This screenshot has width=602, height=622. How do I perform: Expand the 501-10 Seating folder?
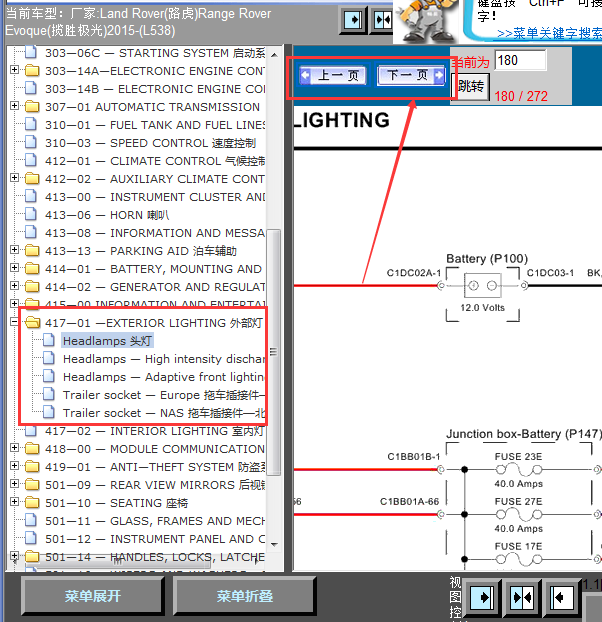(x=14, y=502)
